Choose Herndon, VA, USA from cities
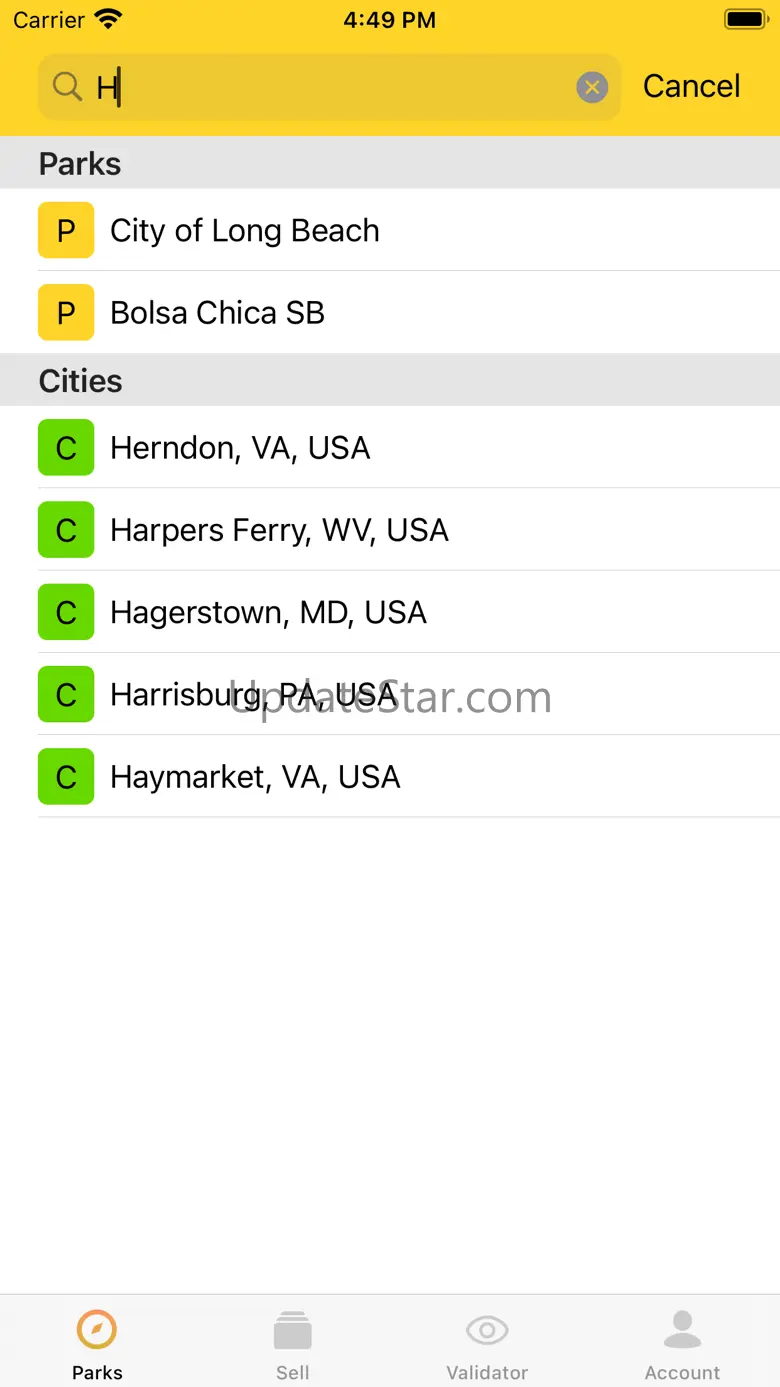 point(390,447)
